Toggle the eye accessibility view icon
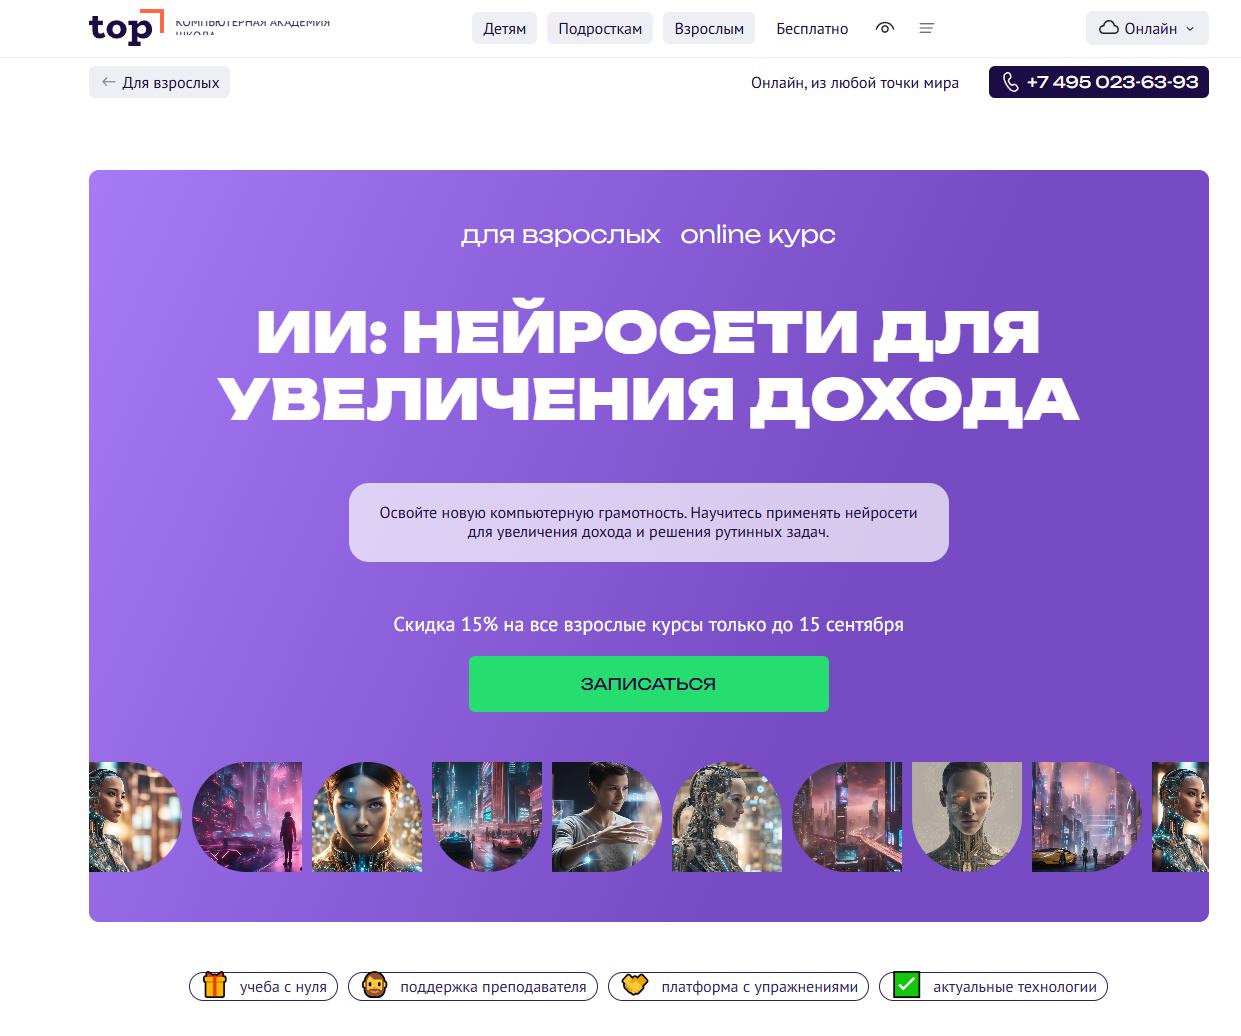This screenshot has height=1036, width=1241. (885, 28)
